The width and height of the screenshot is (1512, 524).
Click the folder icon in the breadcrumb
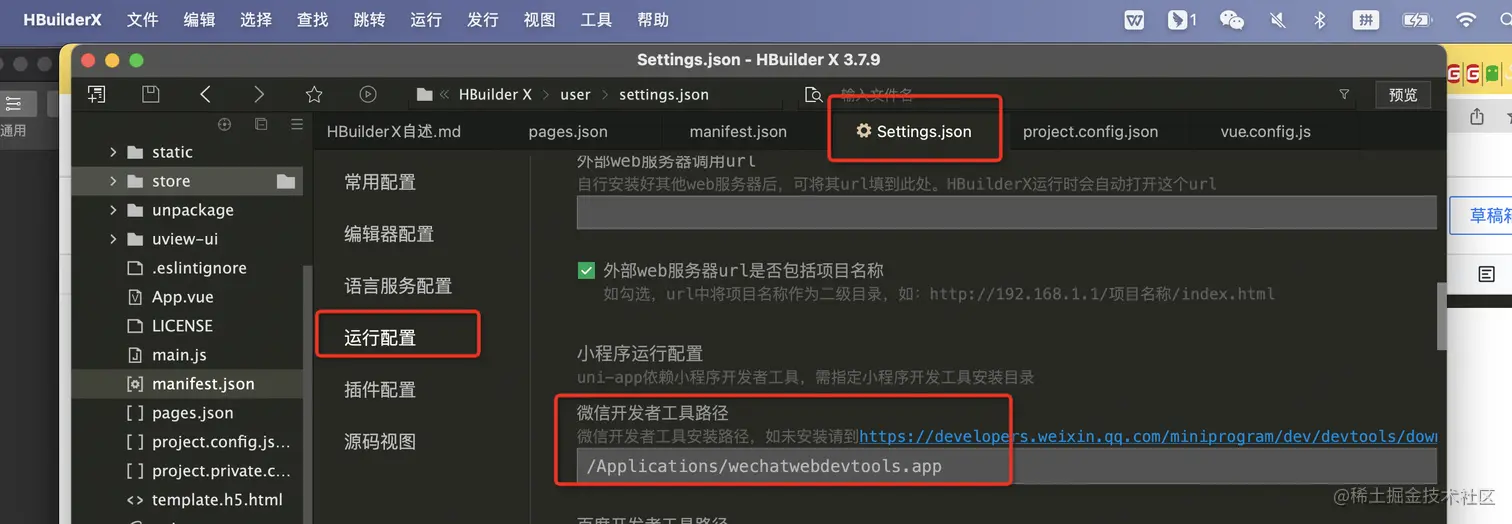point(424,94)
